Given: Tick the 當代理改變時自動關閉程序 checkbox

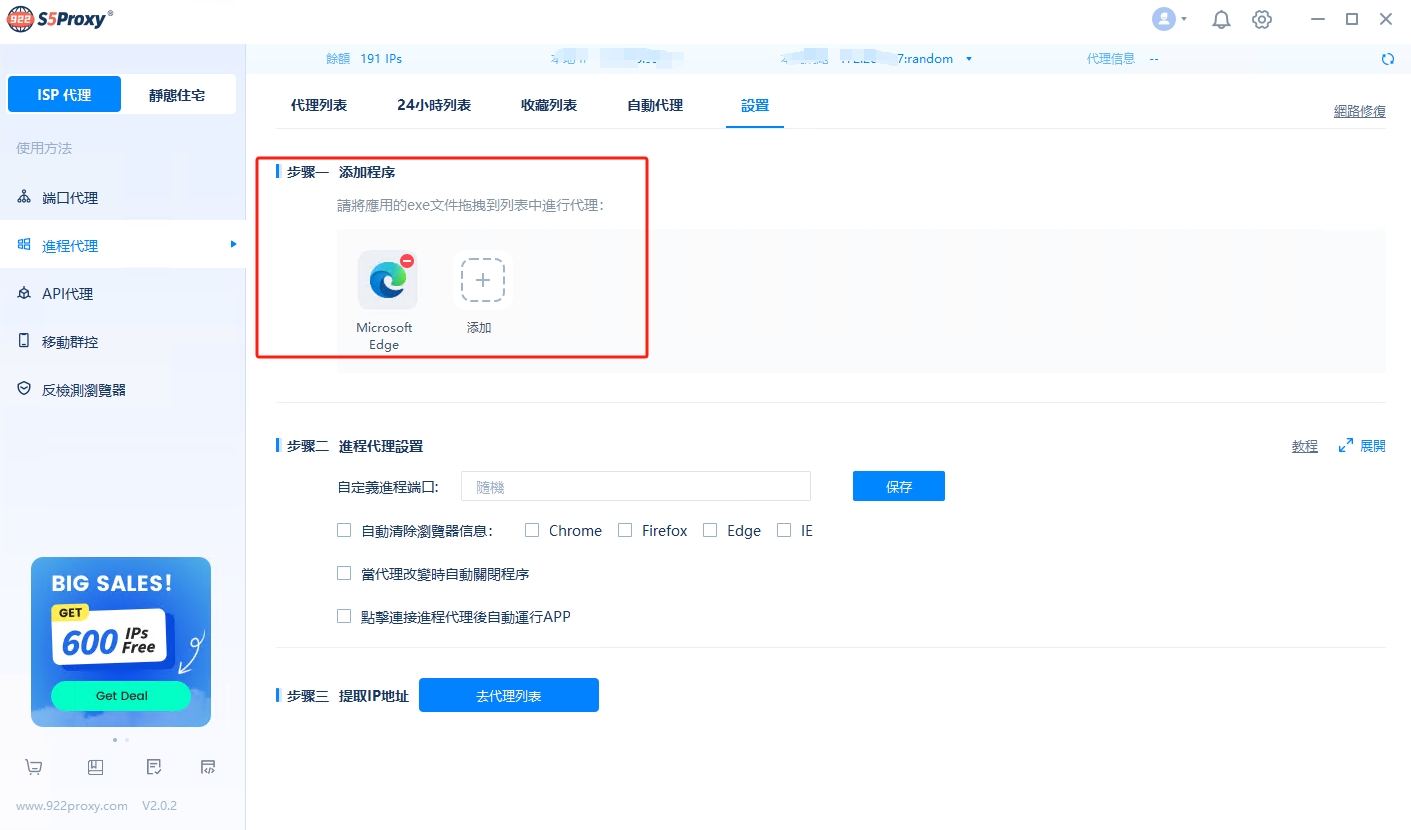Looking at the screenshot, I should click(x=344, y=574).
